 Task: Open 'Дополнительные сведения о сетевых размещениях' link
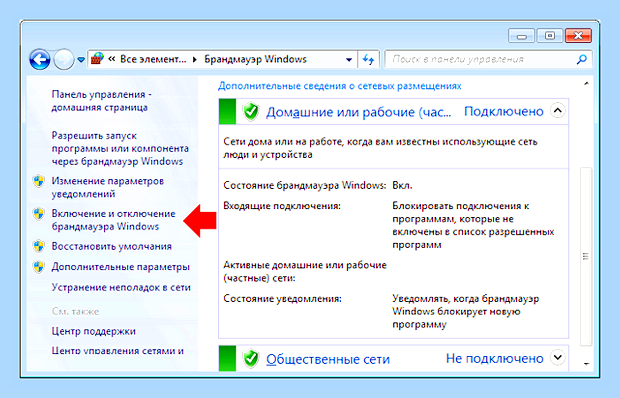pyautogui.click(x=340, y=86)
